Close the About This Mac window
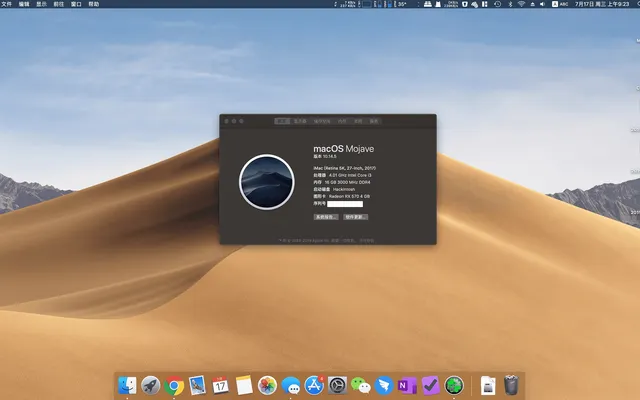The width and height of the screenshot is (640, 400). click(227, 121)
